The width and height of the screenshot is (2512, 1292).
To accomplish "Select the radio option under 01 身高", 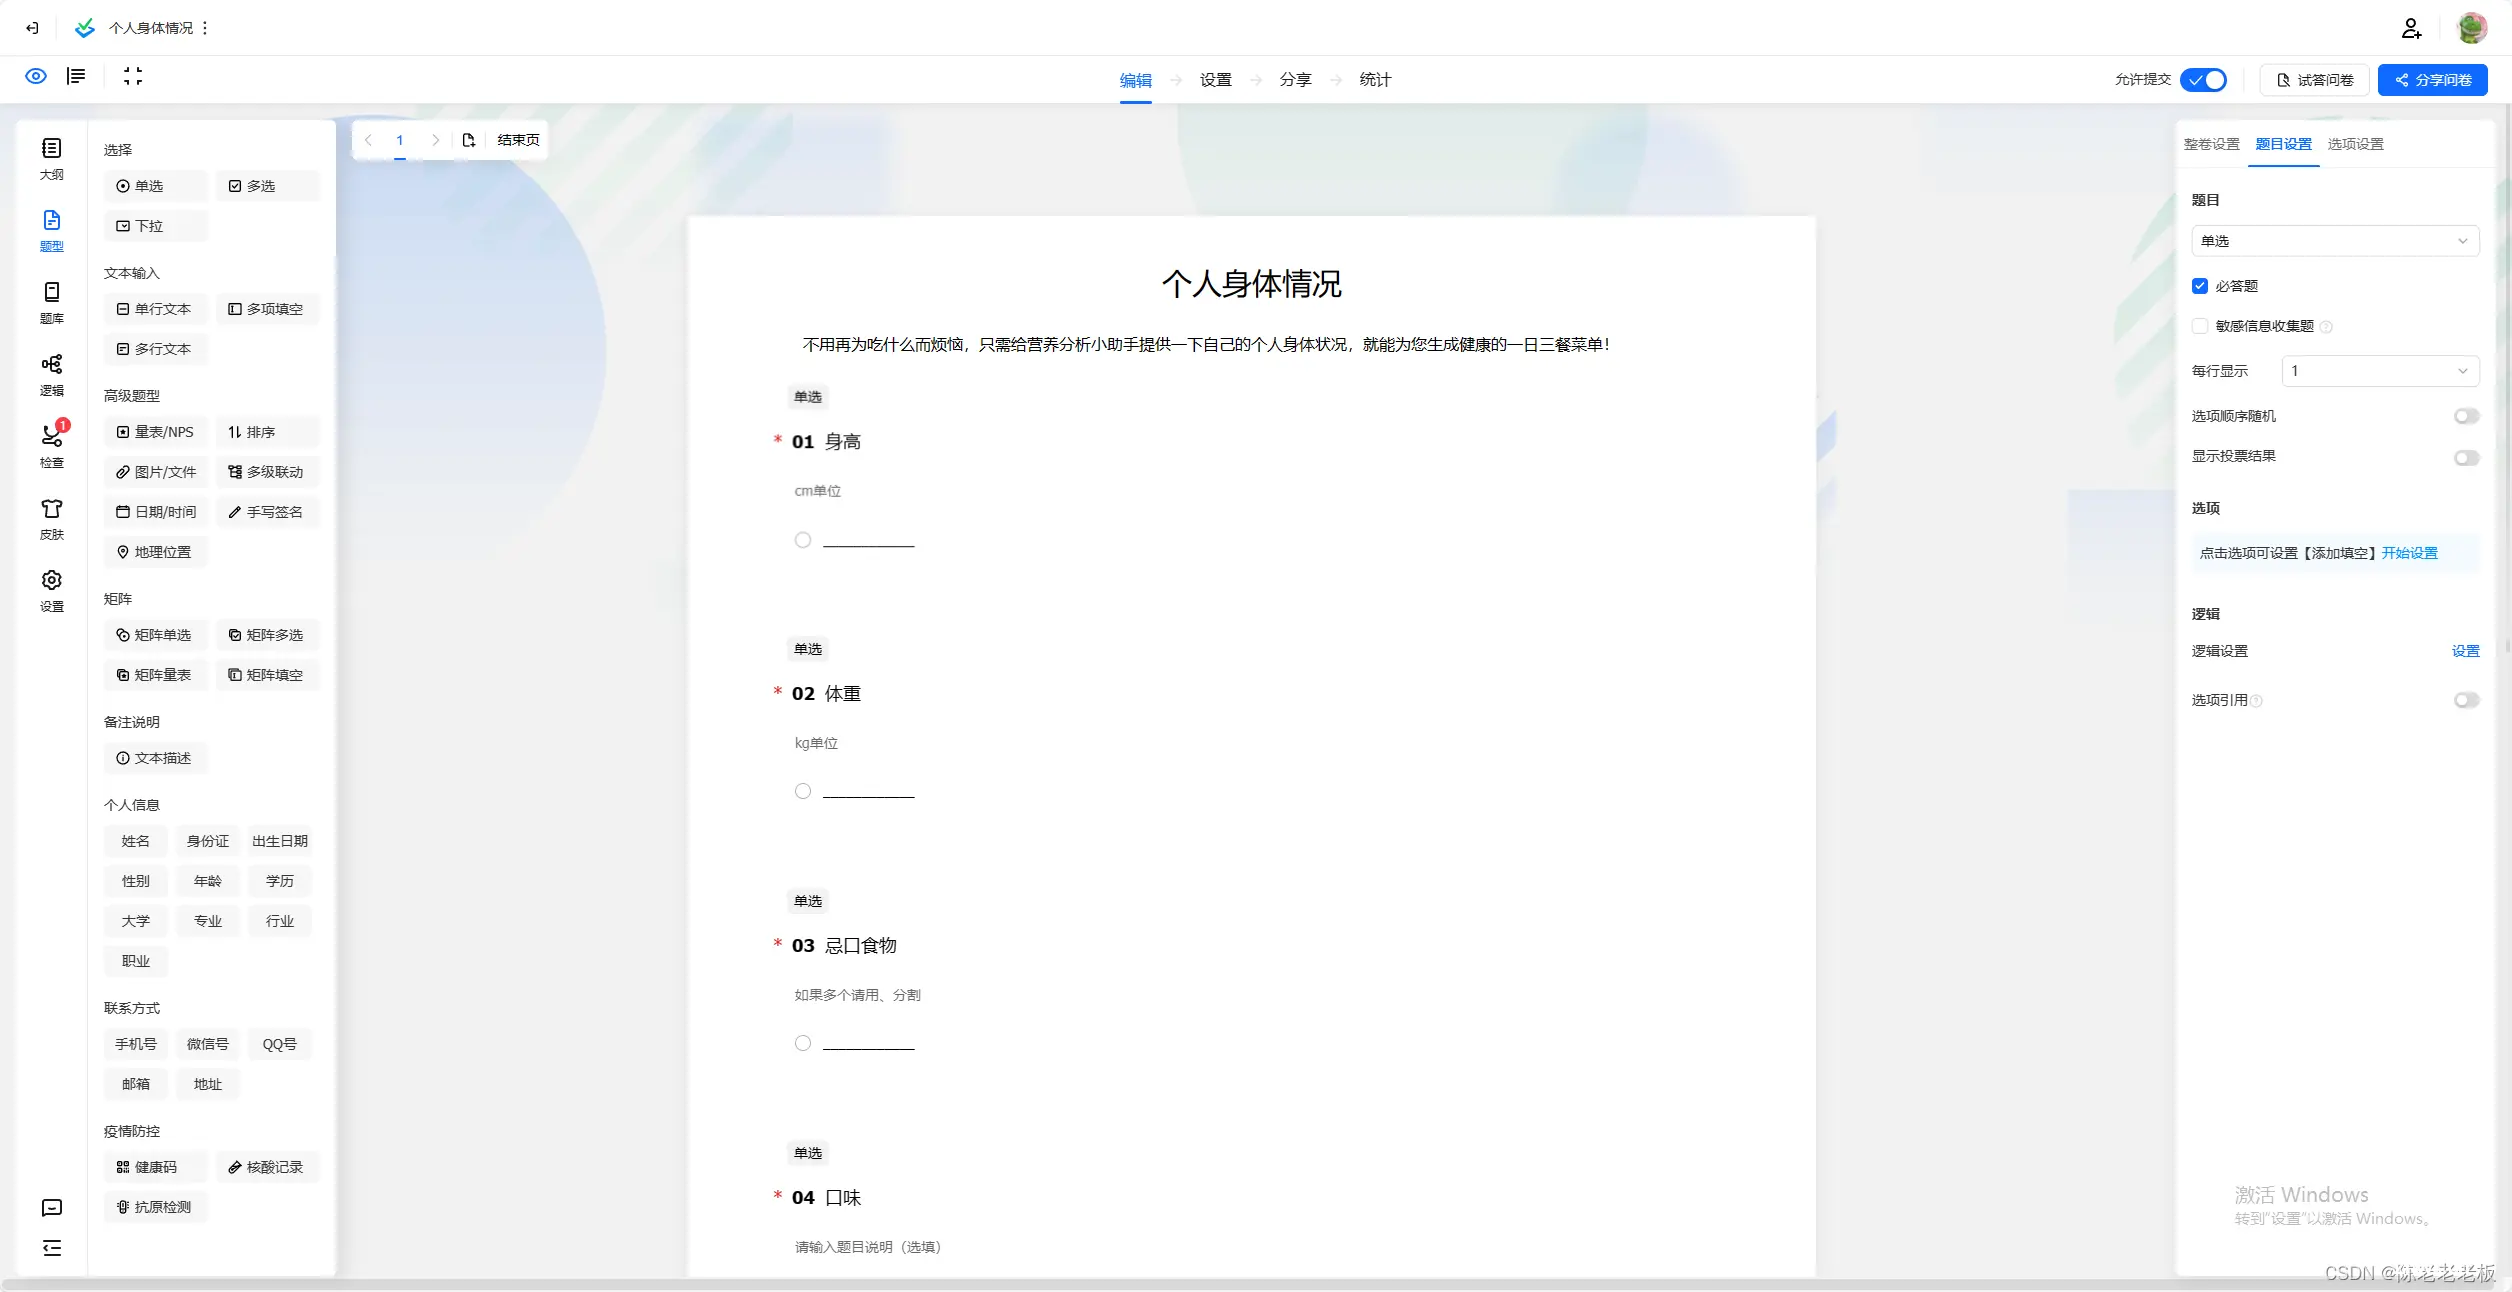I will (x=803, y=540).
